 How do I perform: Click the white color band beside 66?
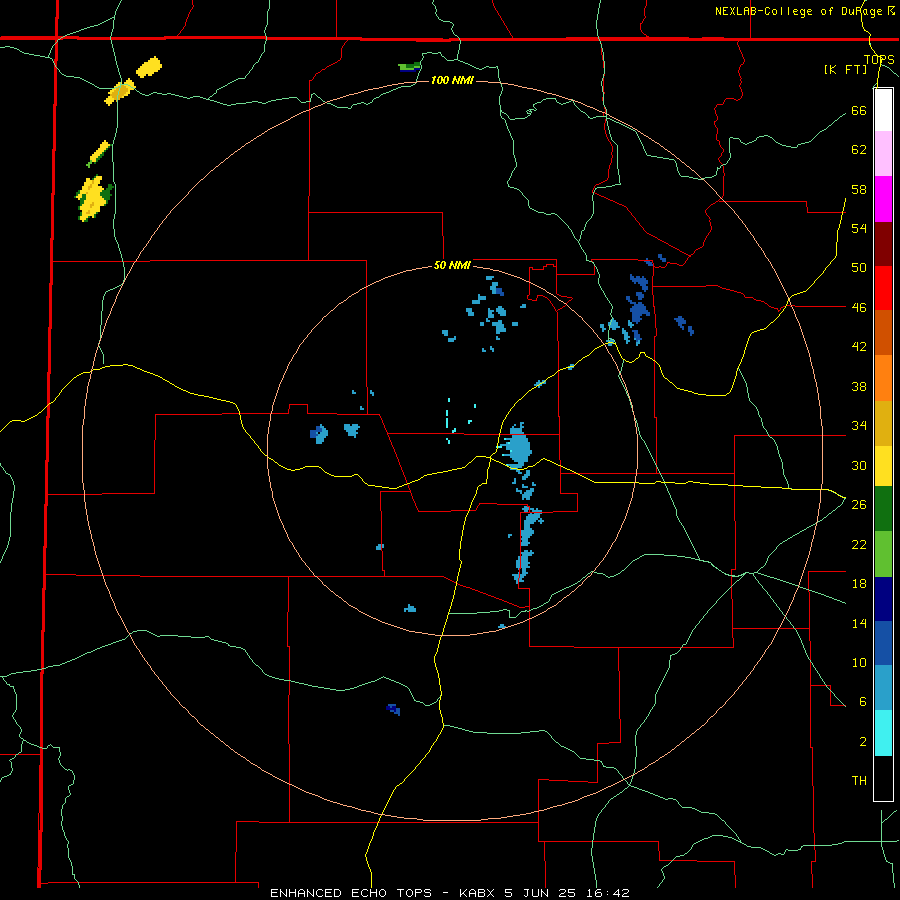click(x=883, y=110)
